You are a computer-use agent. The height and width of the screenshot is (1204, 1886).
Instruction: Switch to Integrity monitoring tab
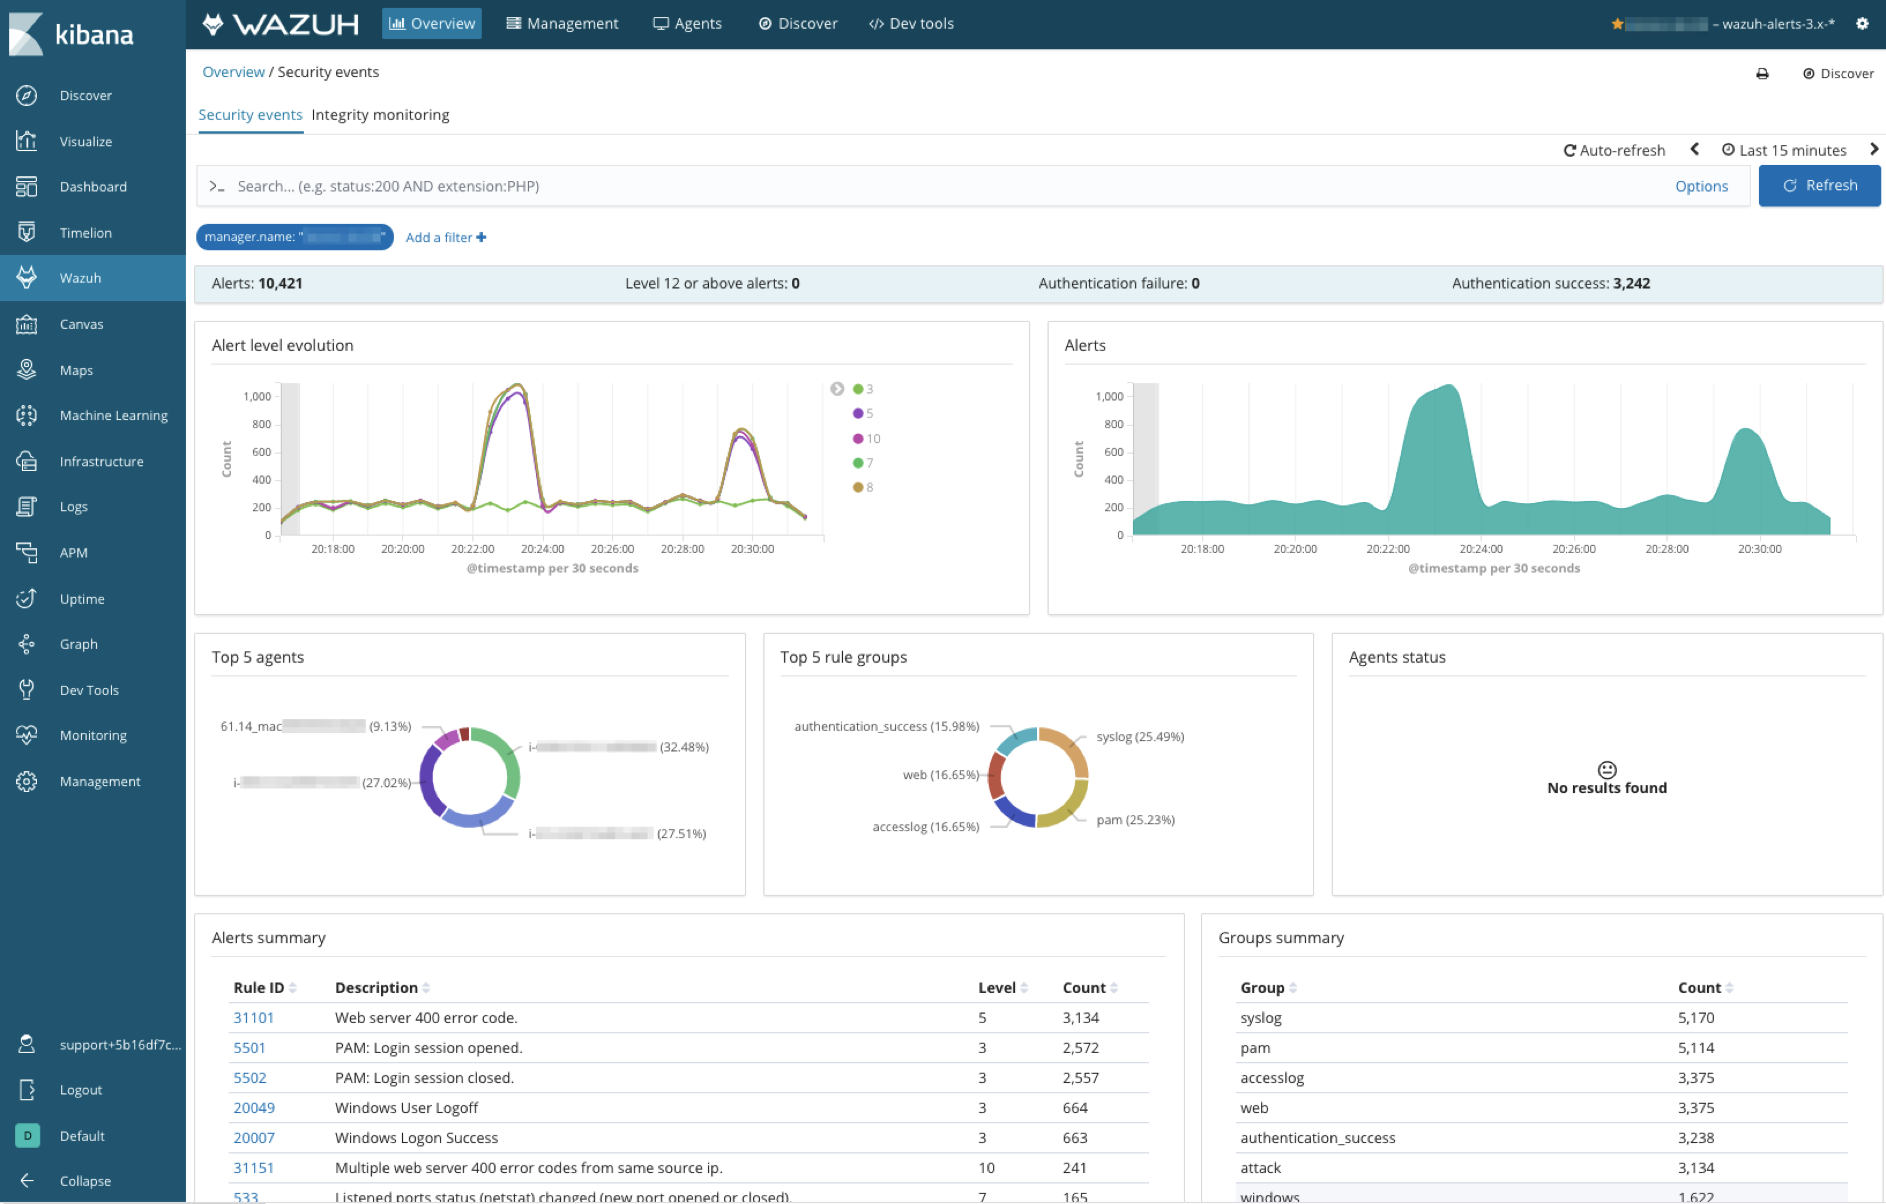[x=380, y=115]
